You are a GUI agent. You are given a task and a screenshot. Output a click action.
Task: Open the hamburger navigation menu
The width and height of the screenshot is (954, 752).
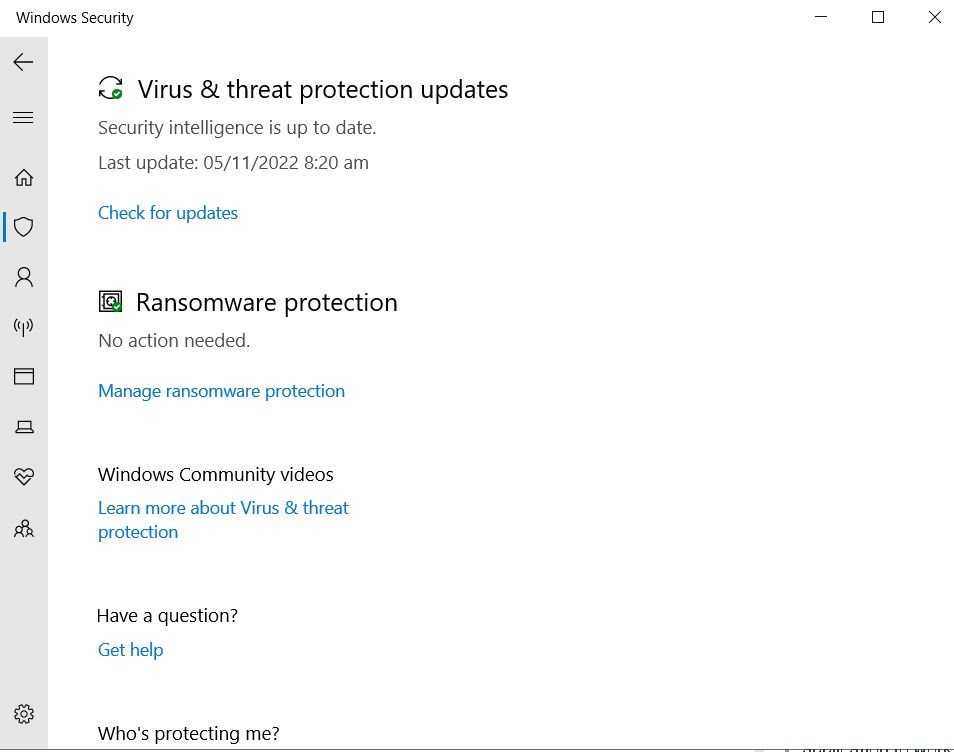(23, 117)
